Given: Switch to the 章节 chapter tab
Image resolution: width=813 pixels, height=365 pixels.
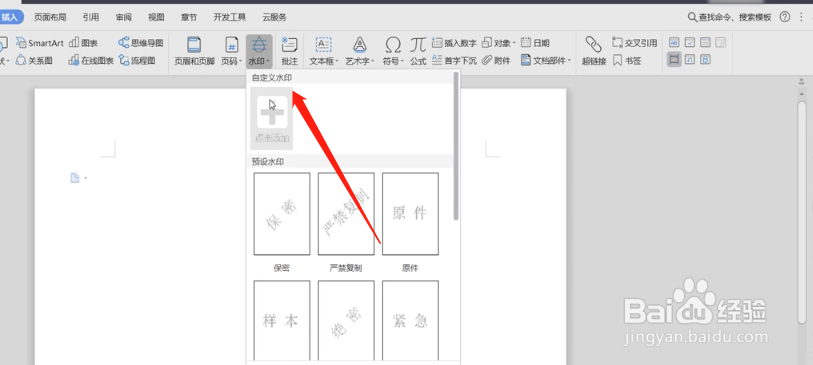Looking at the screenshot, I should pos(189,17).
